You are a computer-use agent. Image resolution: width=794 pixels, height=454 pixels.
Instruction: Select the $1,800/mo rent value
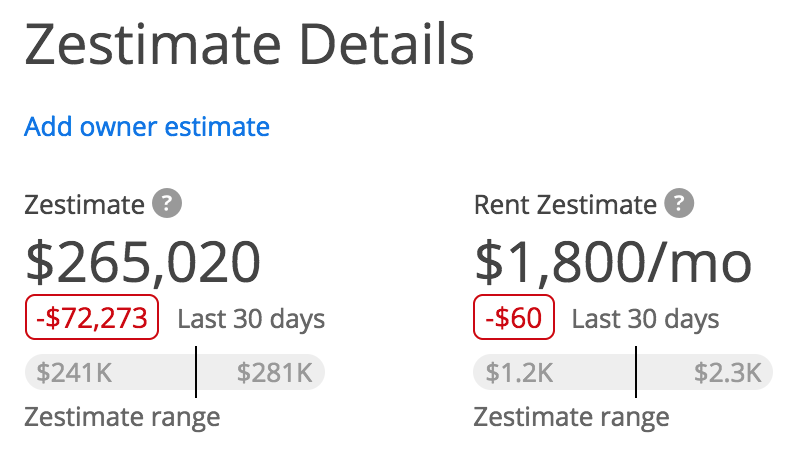(613, 262)
